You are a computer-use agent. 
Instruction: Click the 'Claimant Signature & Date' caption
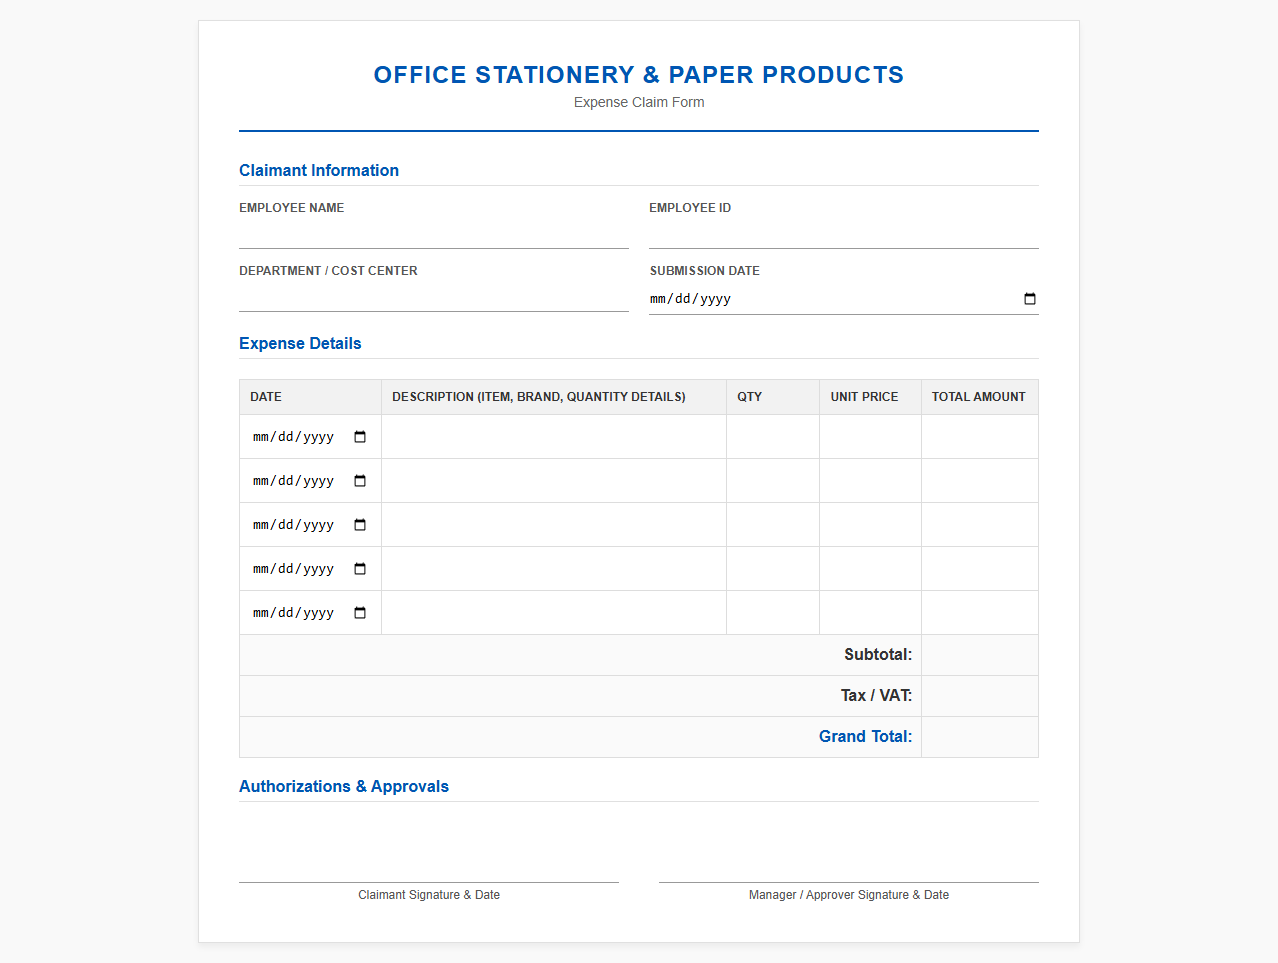429,895
